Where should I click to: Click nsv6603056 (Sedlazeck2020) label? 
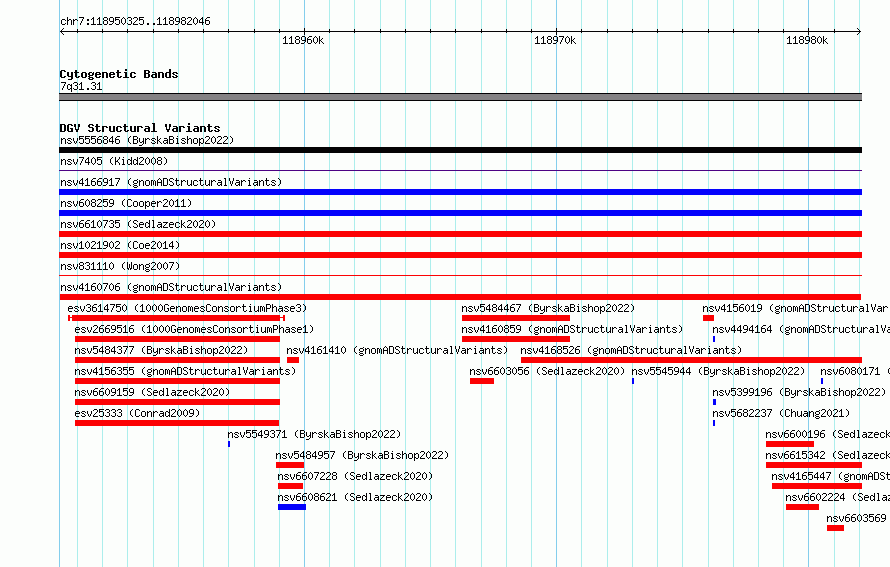click(x=547, y=371)
